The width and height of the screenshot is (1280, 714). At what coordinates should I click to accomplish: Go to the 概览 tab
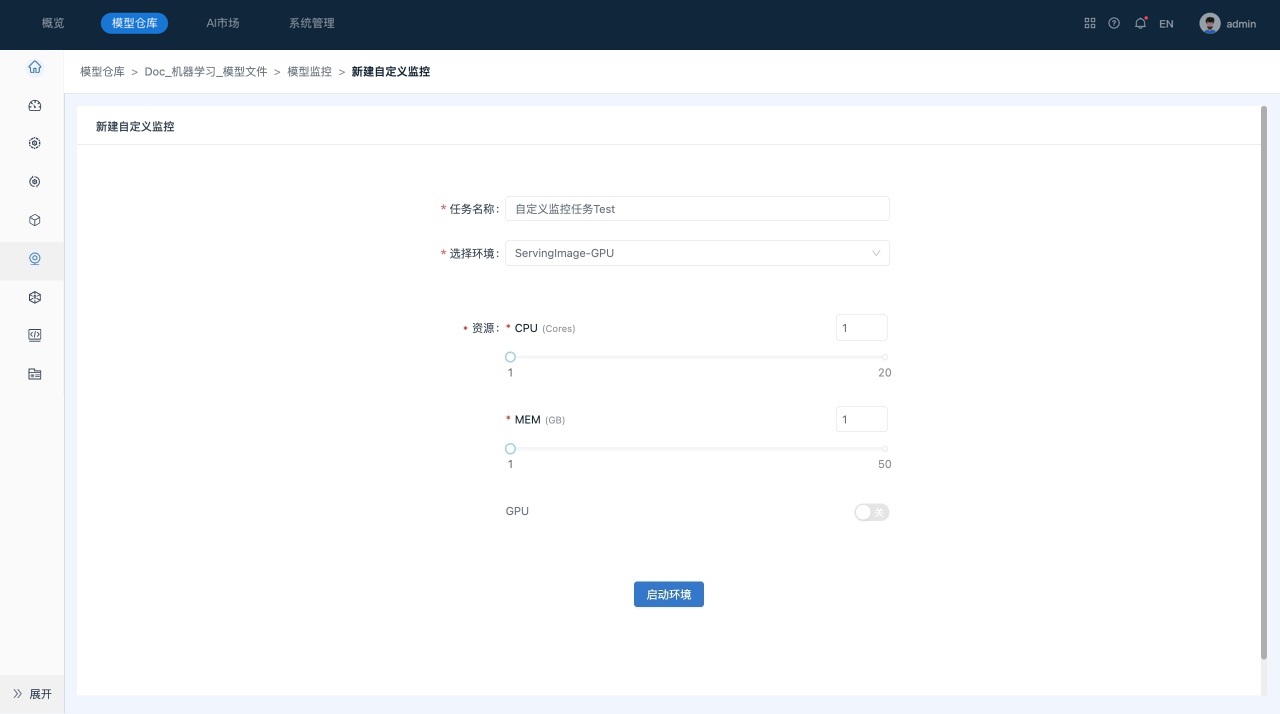[x=53, y=23]
